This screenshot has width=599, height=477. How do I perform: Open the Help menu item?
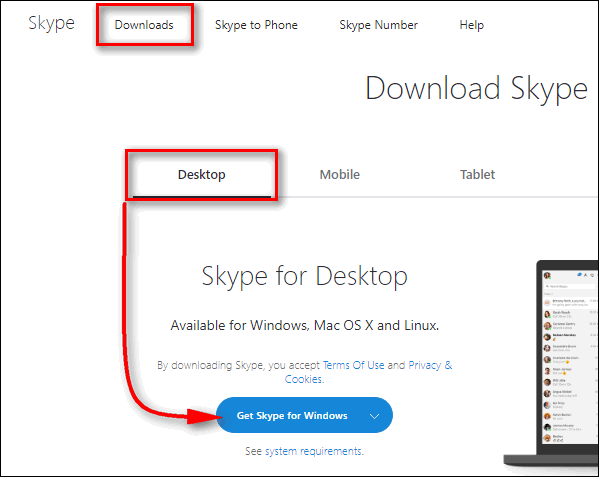pyautogui.click(x=471, y=25)
